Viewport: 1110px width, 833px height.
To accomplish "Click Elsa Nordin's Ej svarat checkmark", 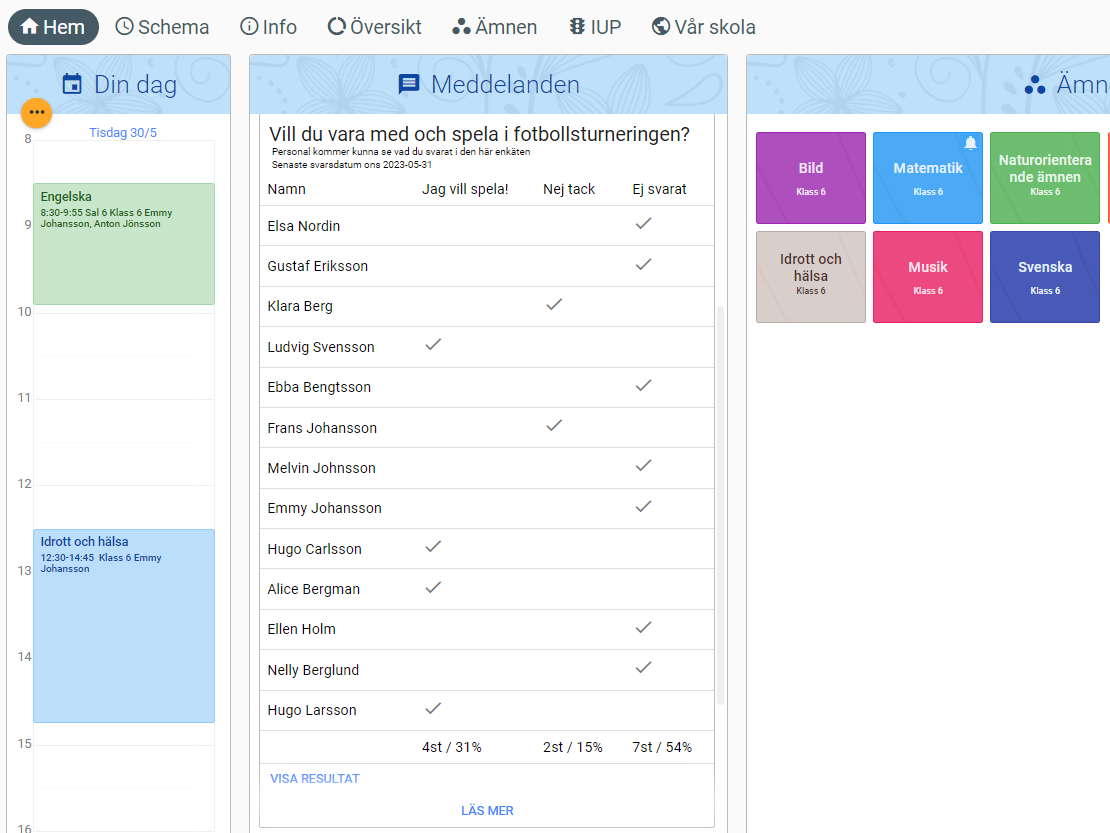I will [644, 223].
